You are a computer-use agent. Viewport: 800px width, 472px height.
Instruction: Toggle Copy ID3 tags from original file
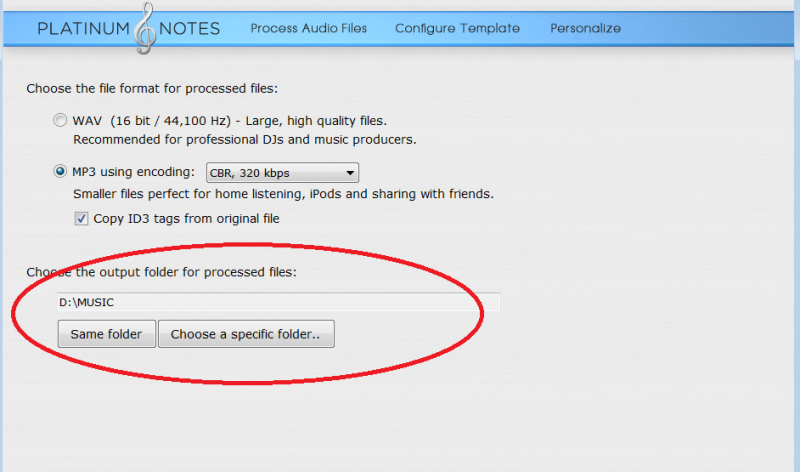pos(81,219)
